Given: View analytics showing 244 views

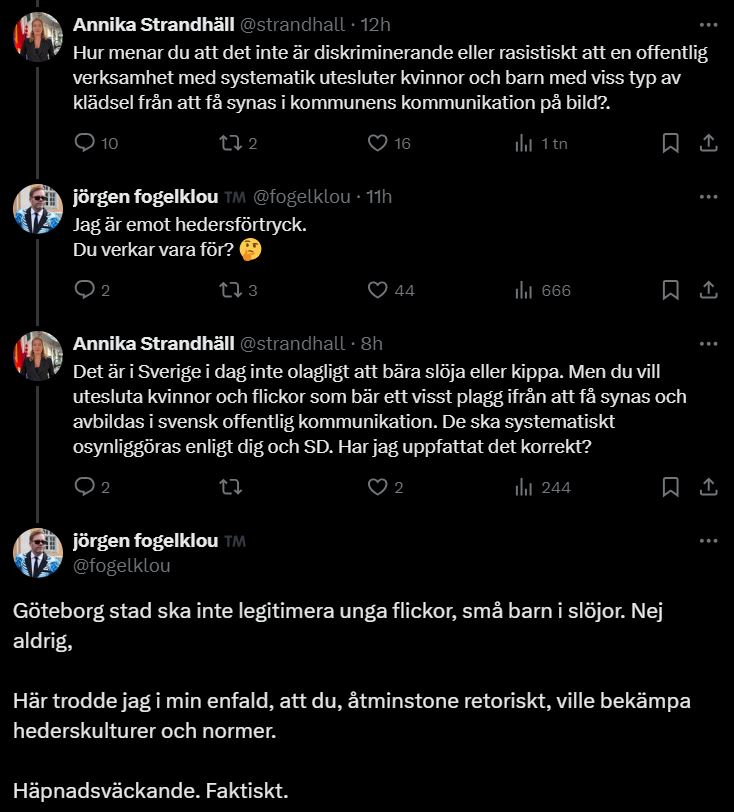Looking at the screenshot, I should (x=523, y=487).
